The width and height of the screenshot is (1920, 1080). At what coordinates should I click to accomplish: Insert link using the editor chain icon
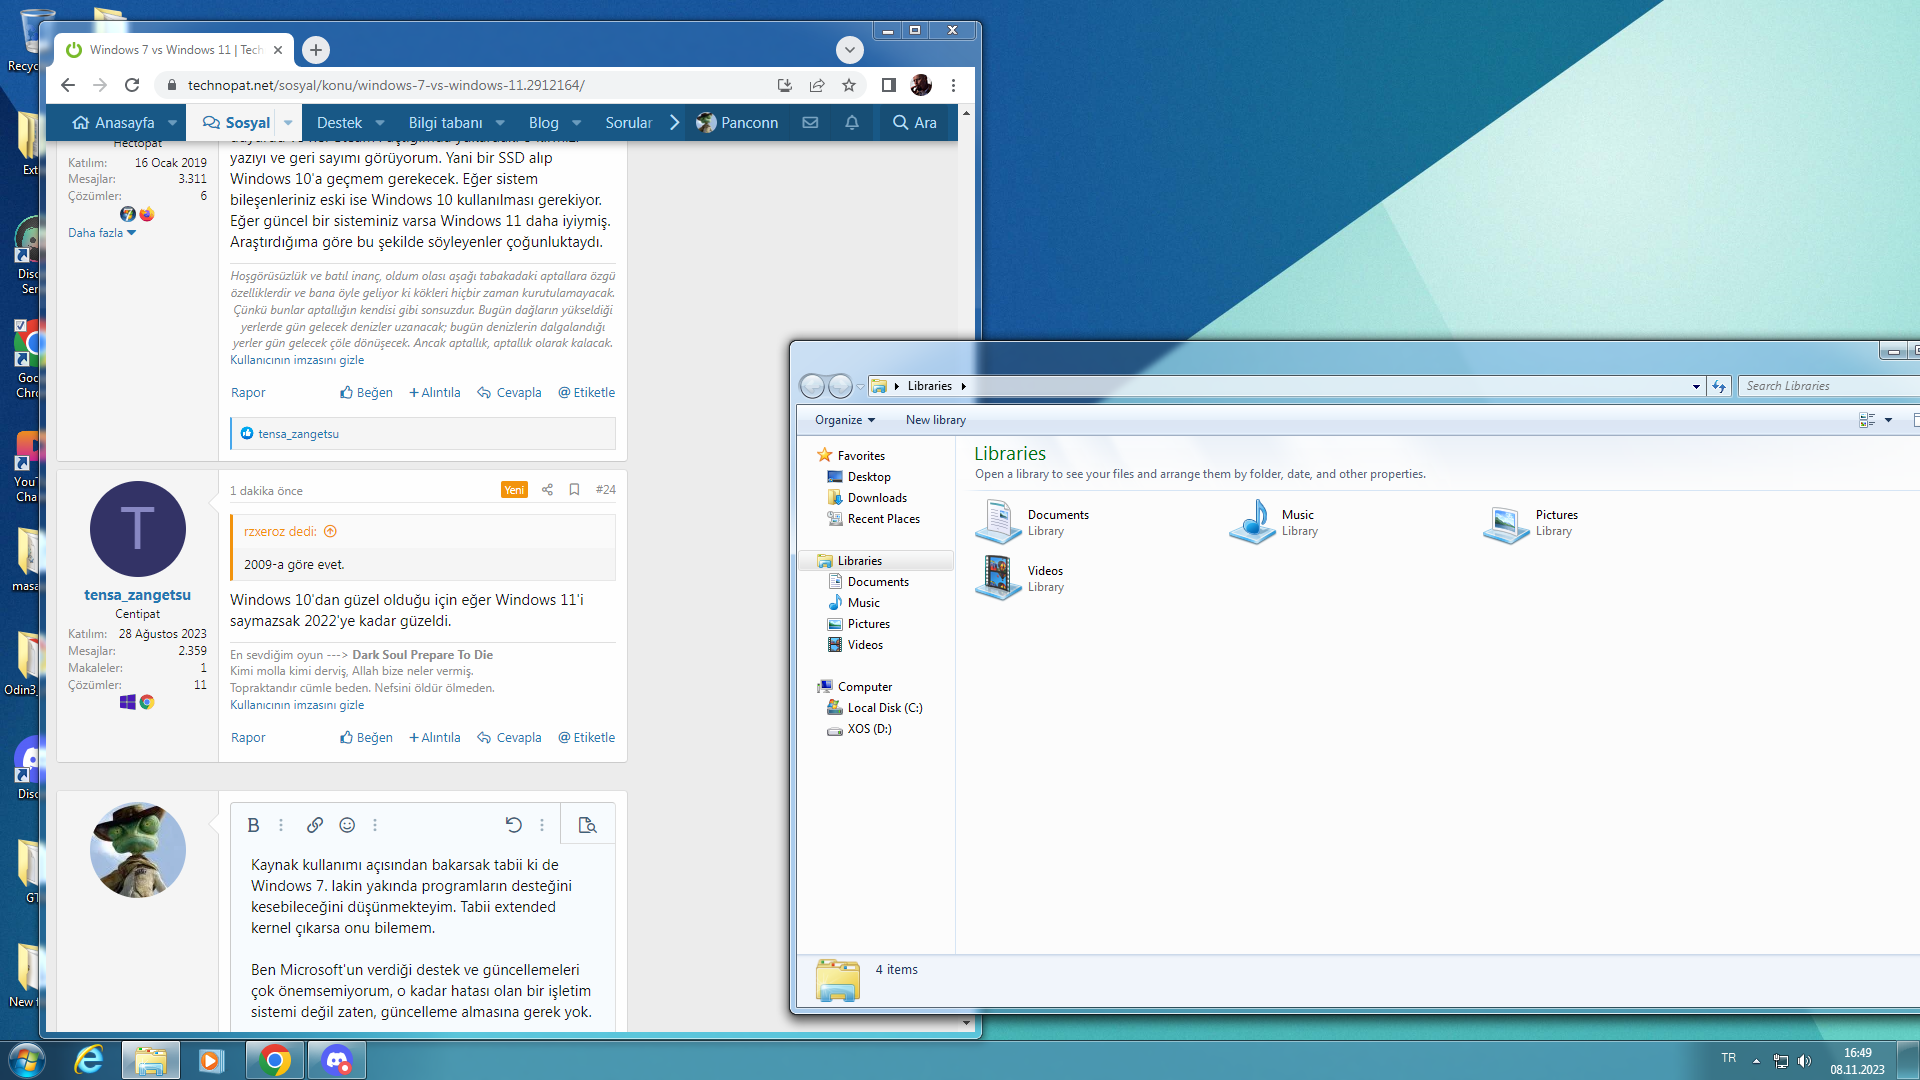coord(314,825)
